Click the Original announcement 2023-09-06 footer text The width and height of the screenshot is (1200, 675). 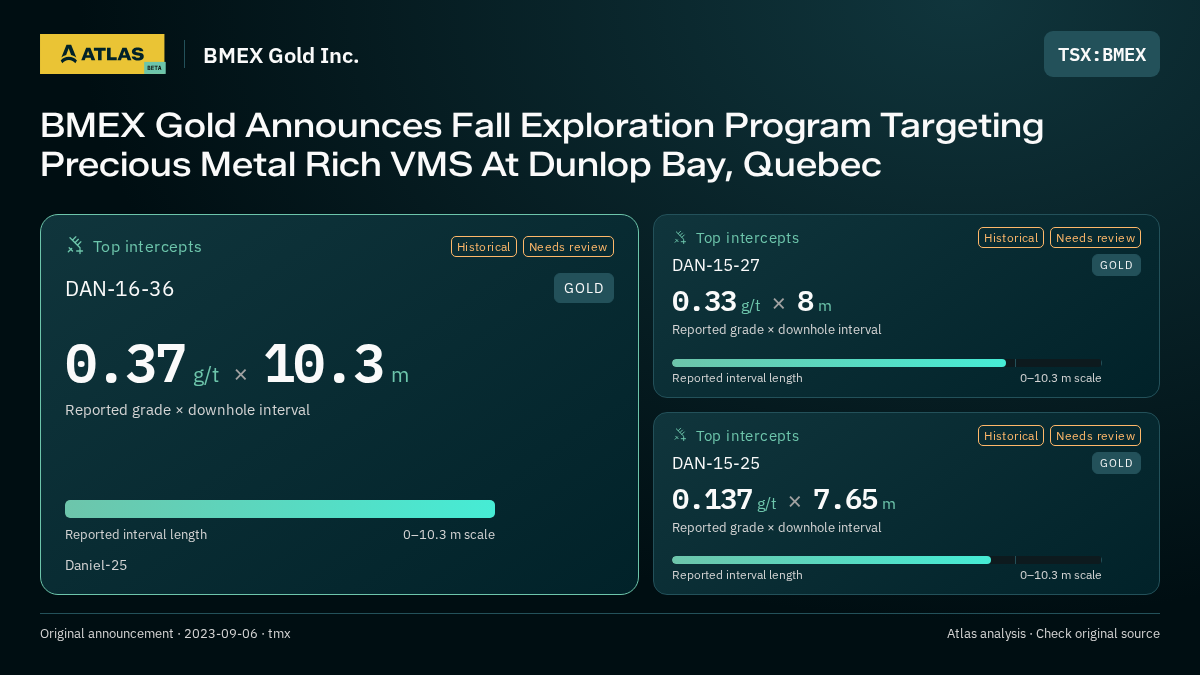point(165,634)
